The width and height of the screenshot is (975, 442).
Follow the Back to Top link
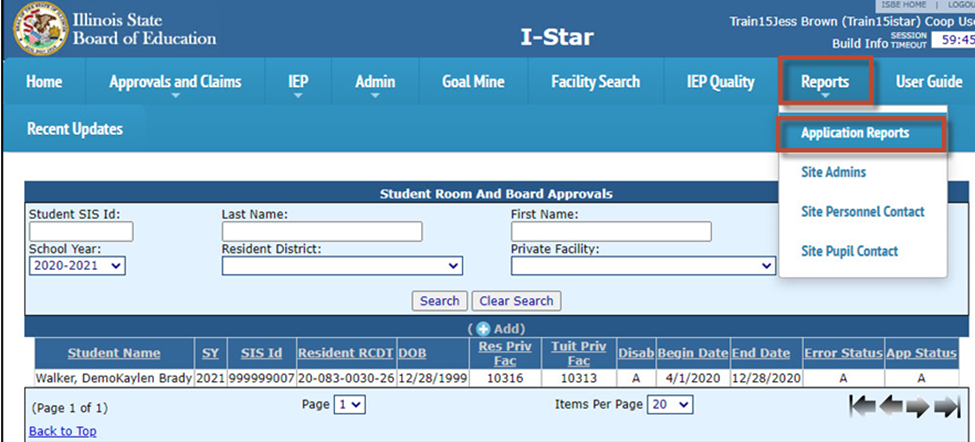point(62,431)
